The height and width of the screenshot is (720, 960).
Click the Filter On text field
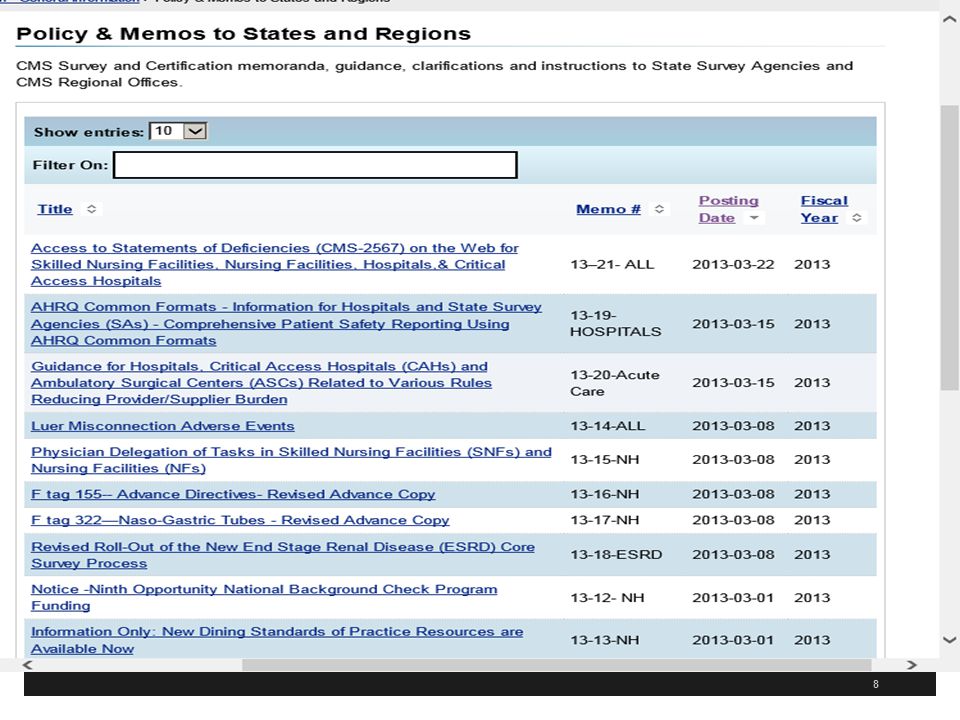315,165
